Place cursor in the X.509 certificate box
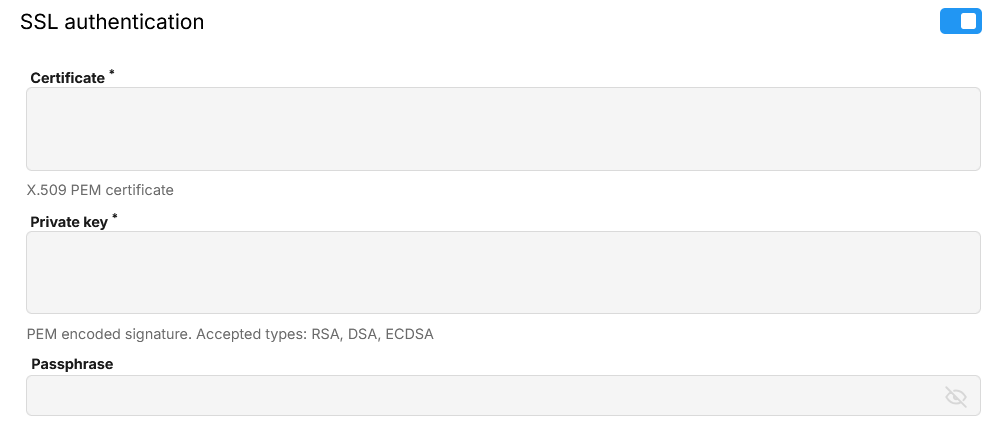Screen dimensions: 999x439 (x=502, y=129)
